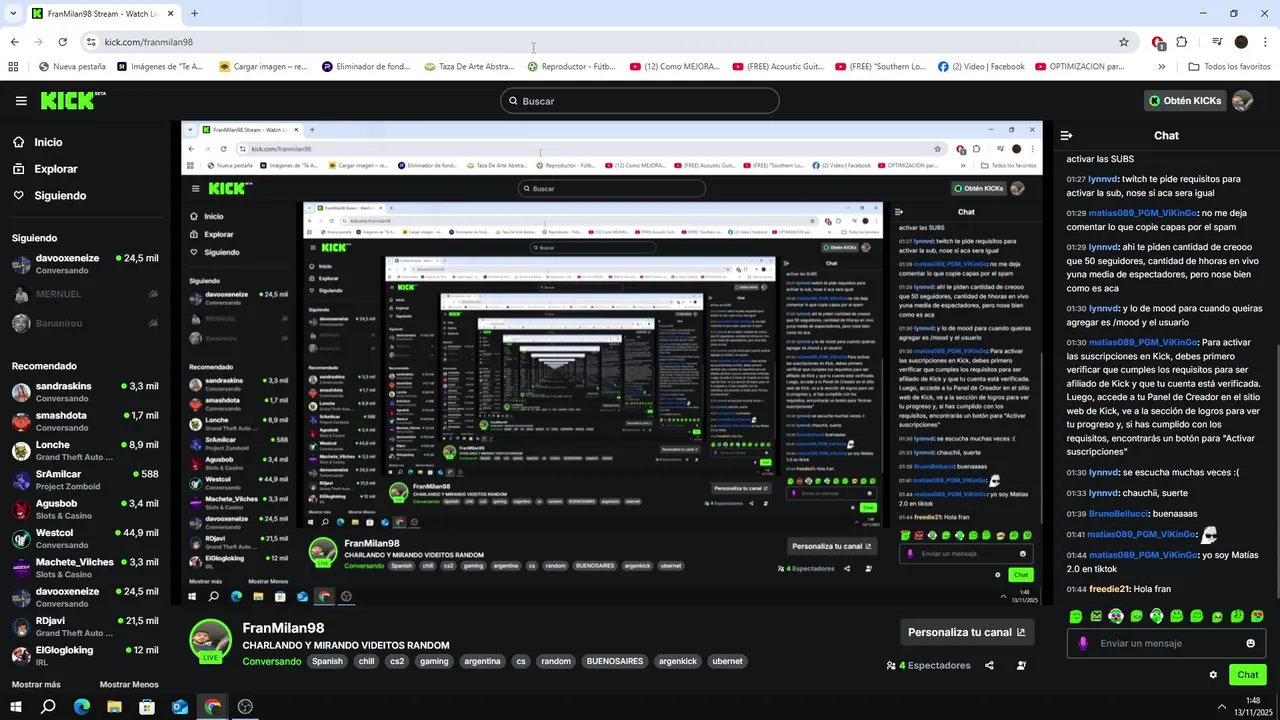Click the KICK logo in header
Image resolution: width=1280 pixels, height=720 pixels.
point(72,100)
